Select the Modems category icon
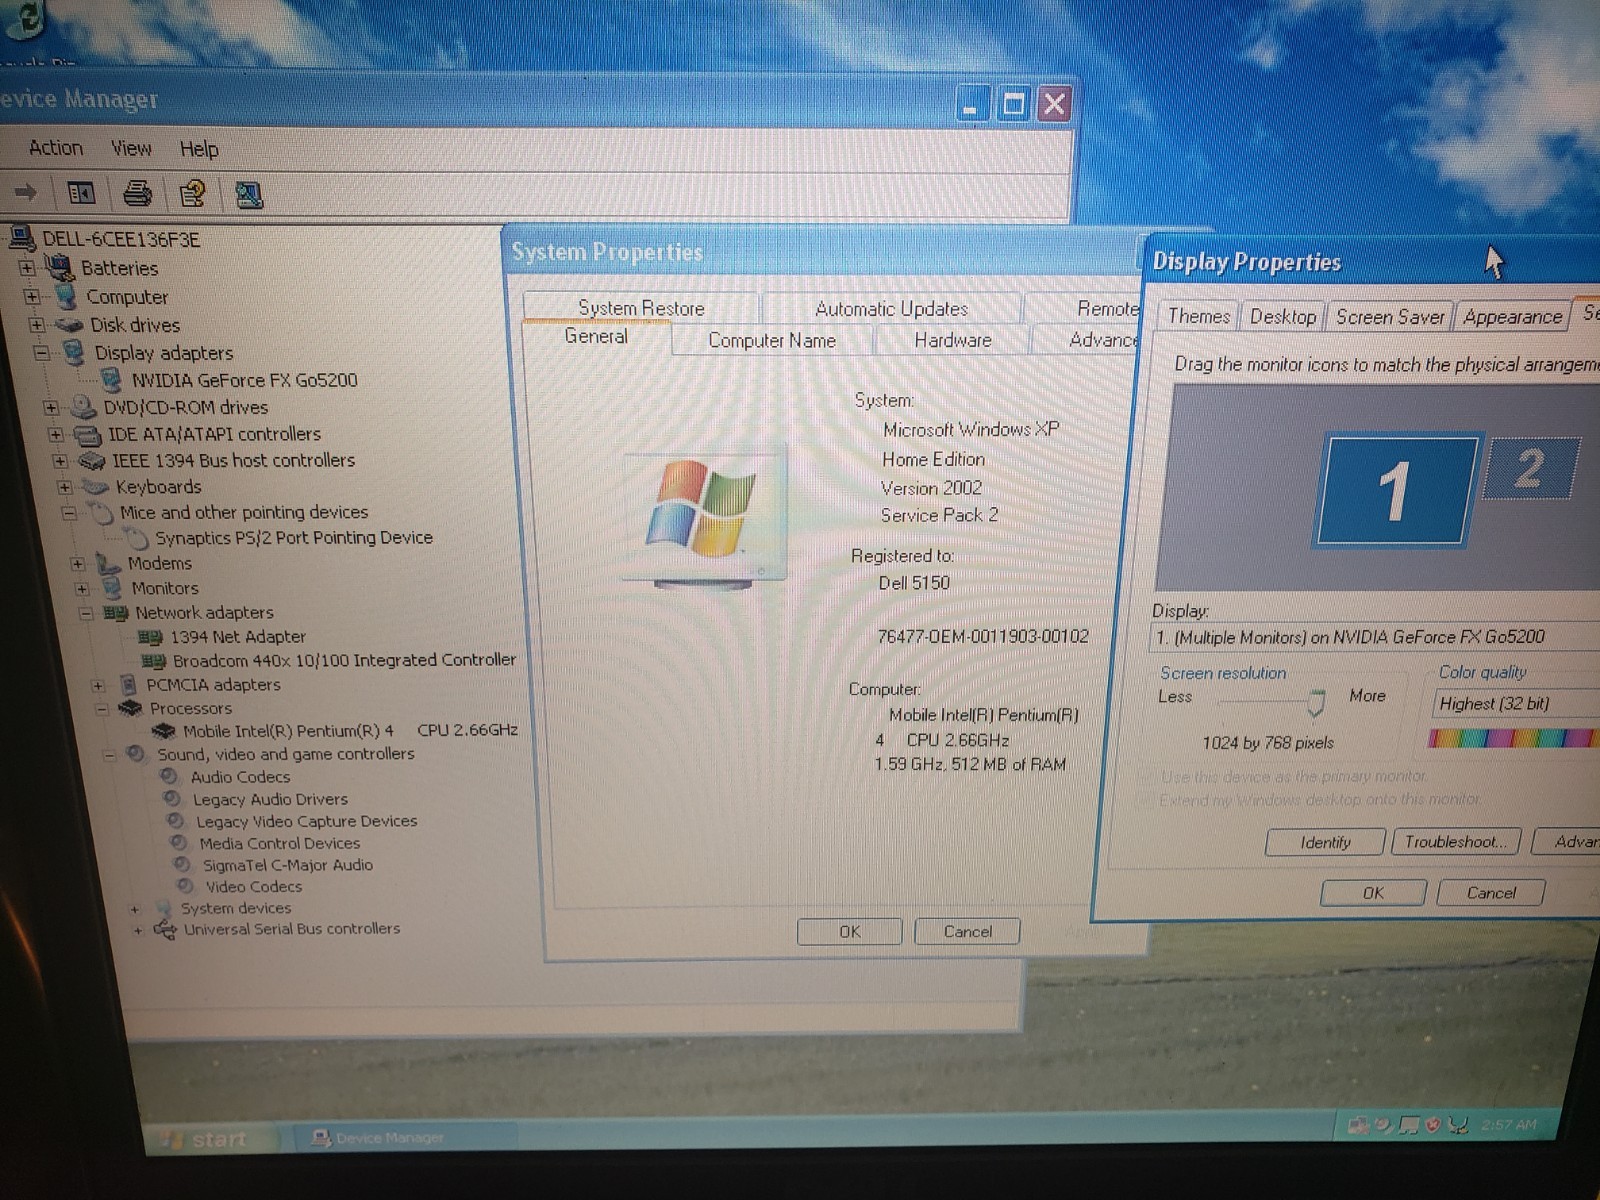The image size is (1600, 1200). [108, 563]
